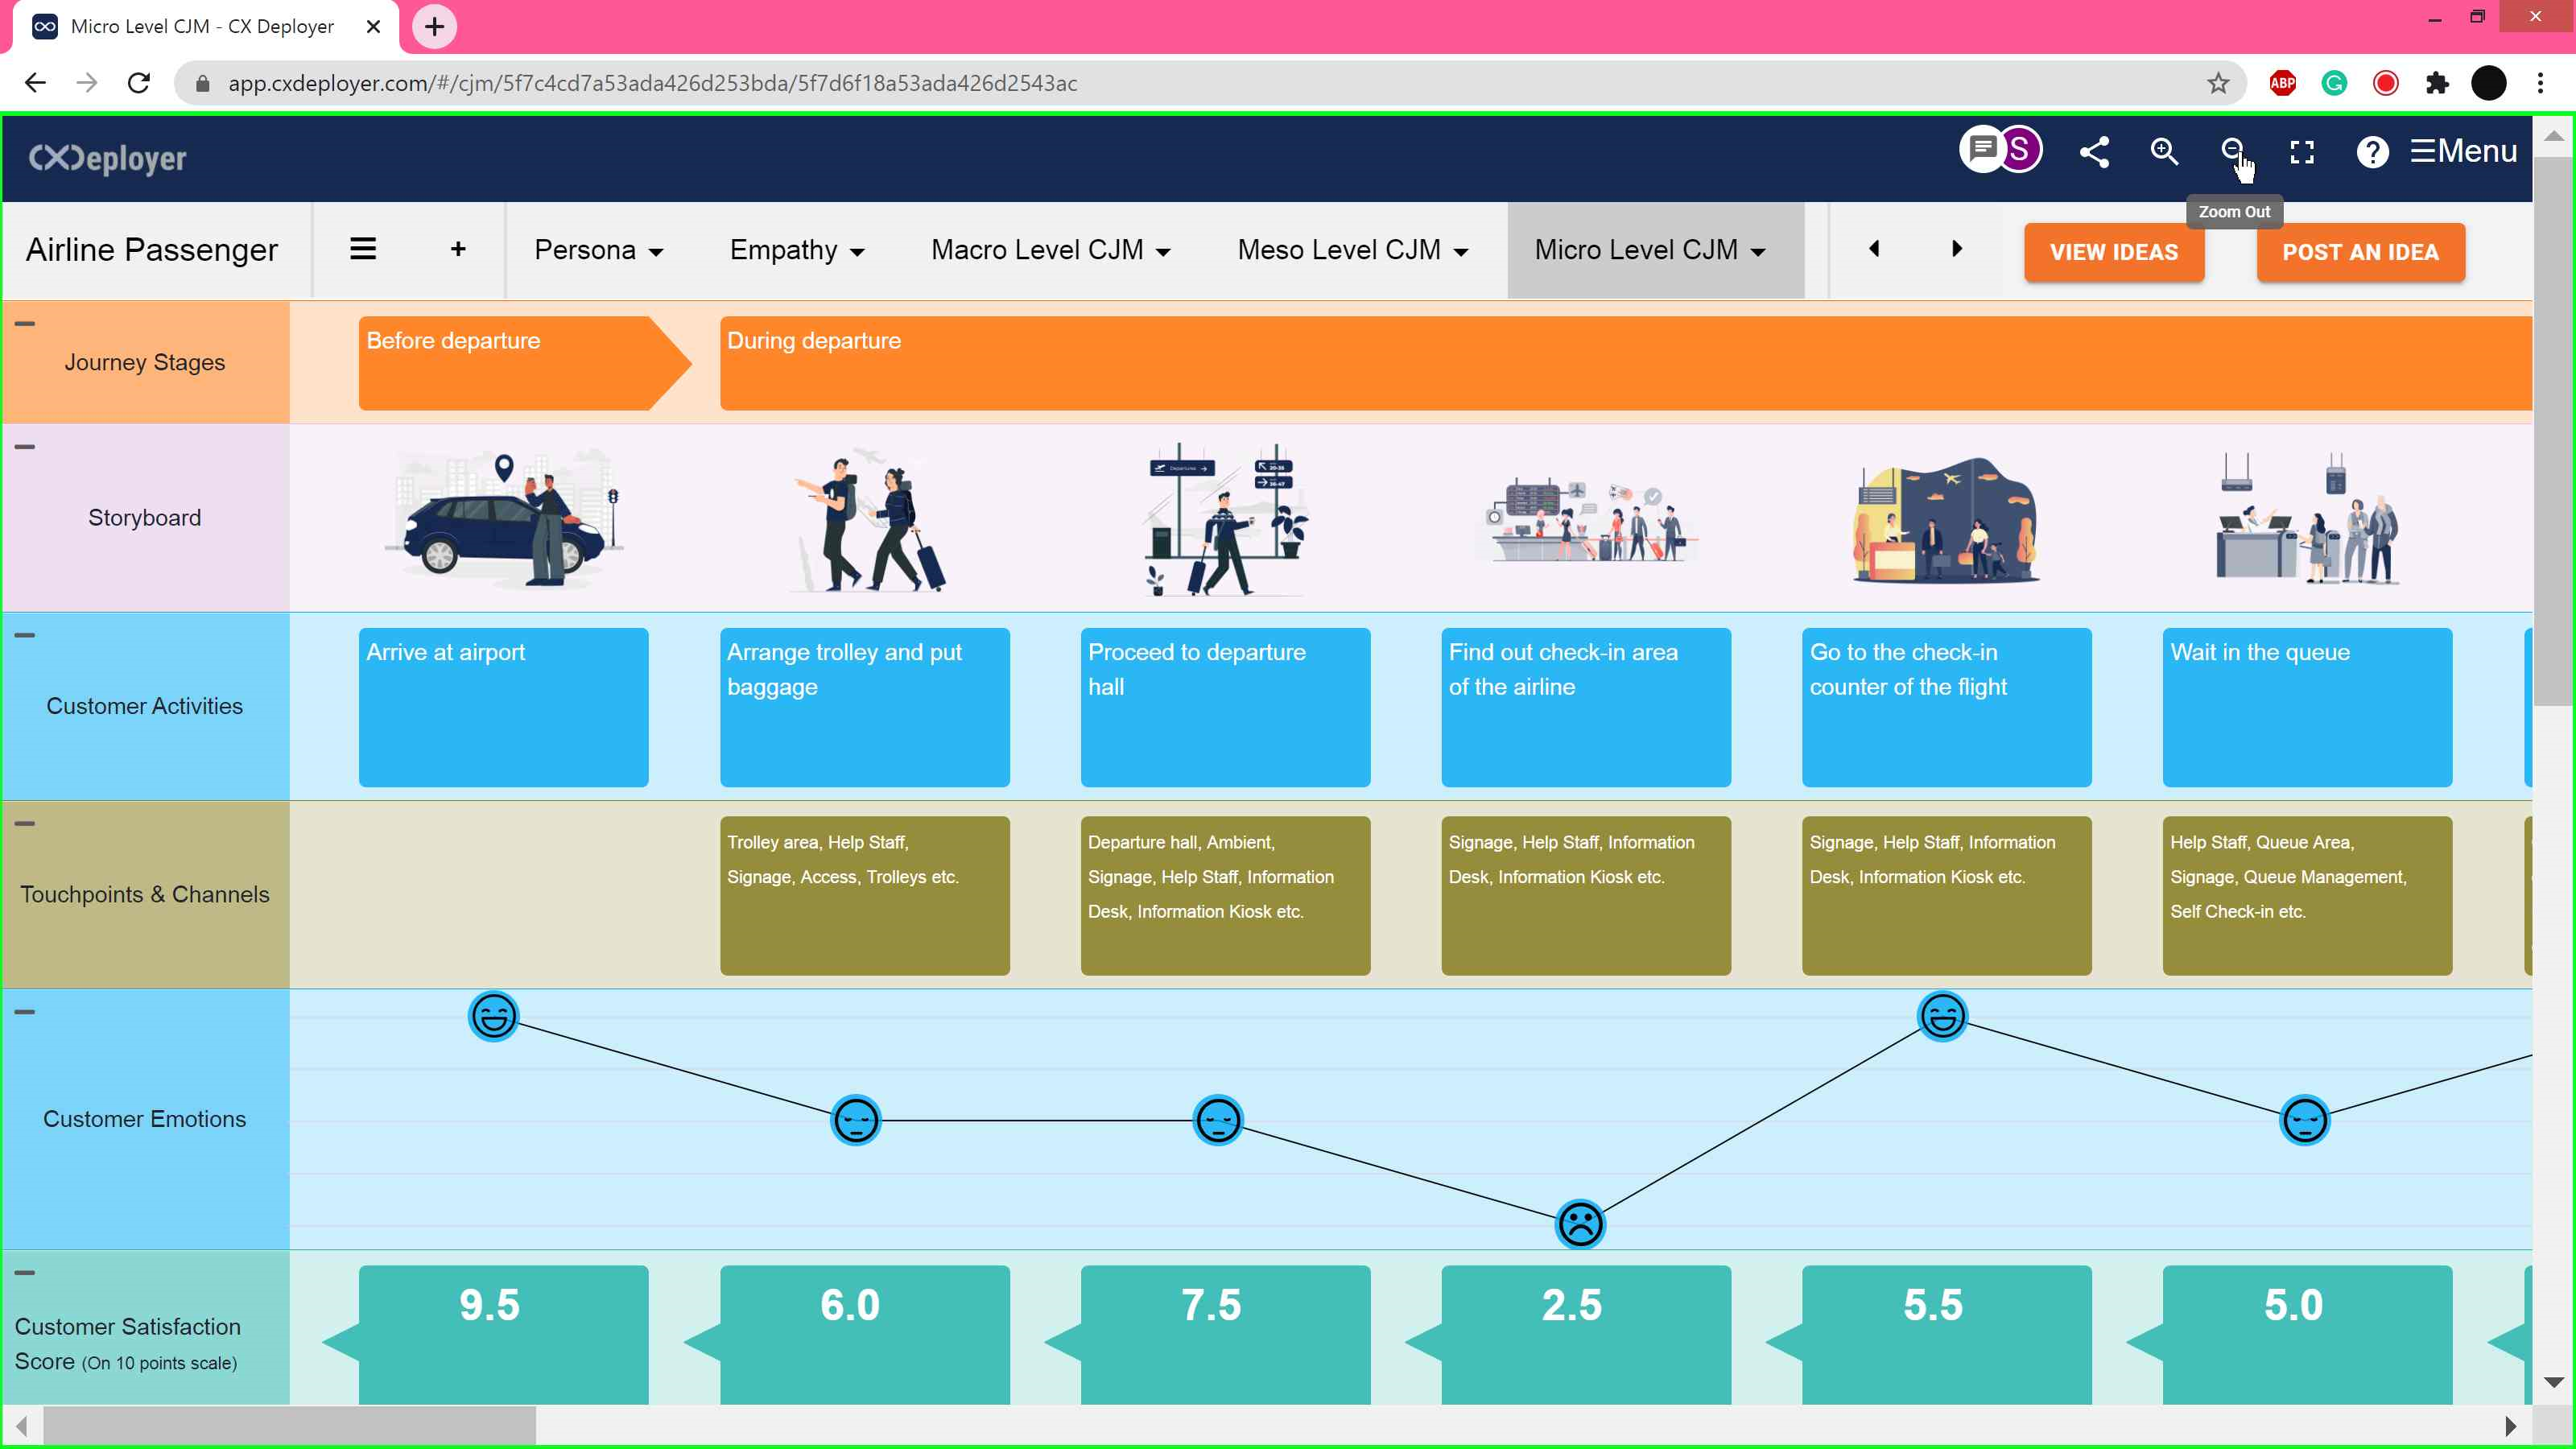Click the Zoom Out magnifier icon
Image resolution: width=2576 pixels, height=1449 pixels.
click(2232, 150)
